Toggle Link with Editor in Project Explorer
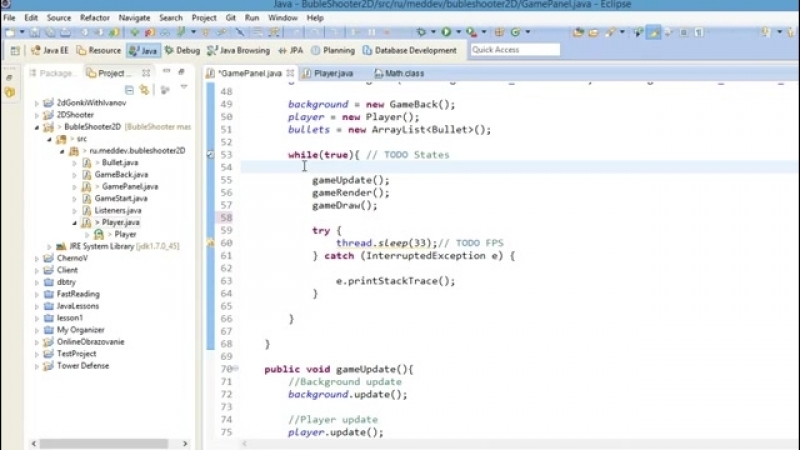This screenshot has width=800, height=450. pyautogui.click(x=144, y=90)
